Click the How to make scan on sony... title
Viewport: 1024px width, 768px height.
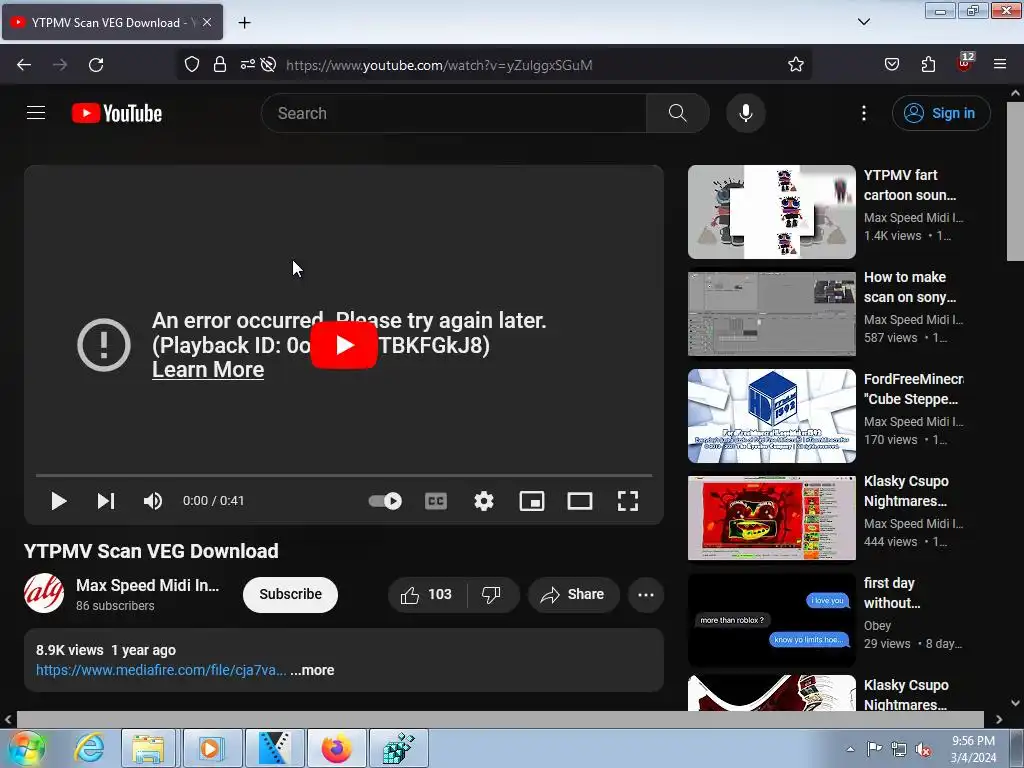(910, 287)
